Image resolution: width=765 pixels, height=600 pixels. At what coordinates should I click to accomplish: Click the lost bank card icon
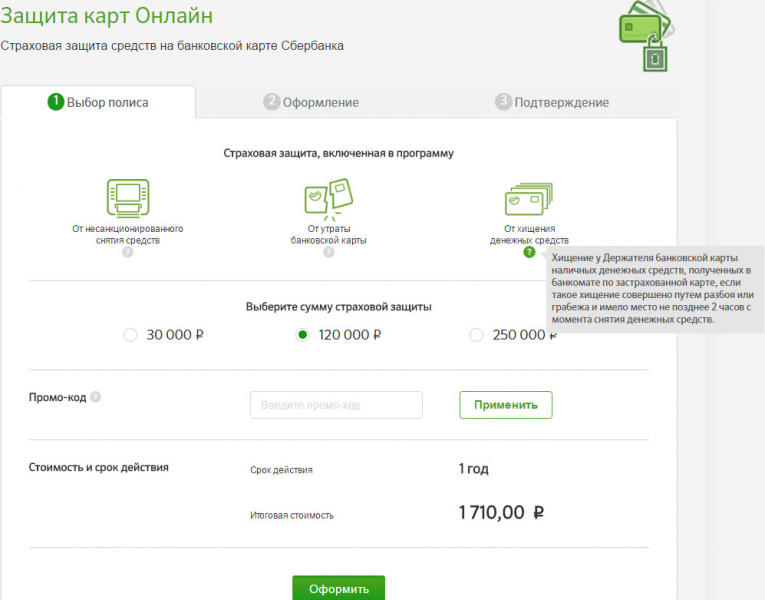(x=329, y=200)
